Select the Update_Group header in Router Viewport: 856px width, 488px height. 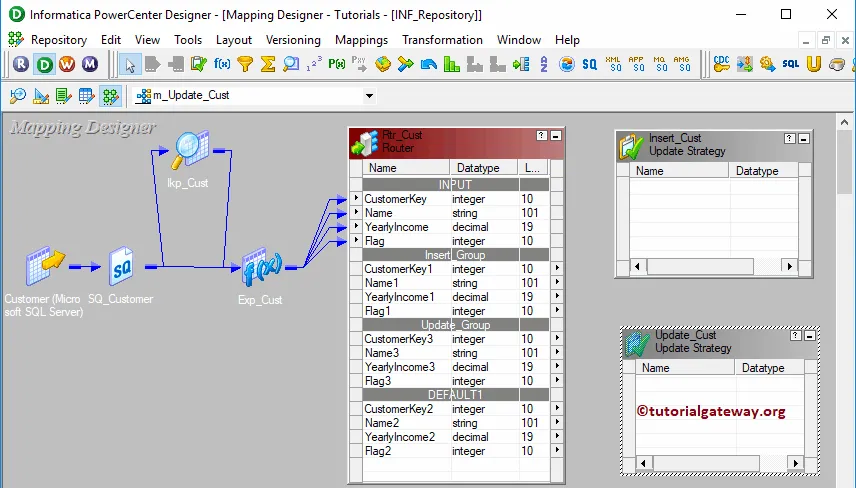[455, 324]
